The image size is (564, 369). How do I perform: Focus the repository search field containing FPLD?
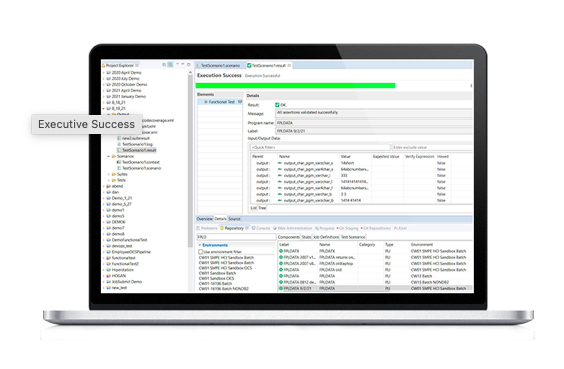[236, 237]
